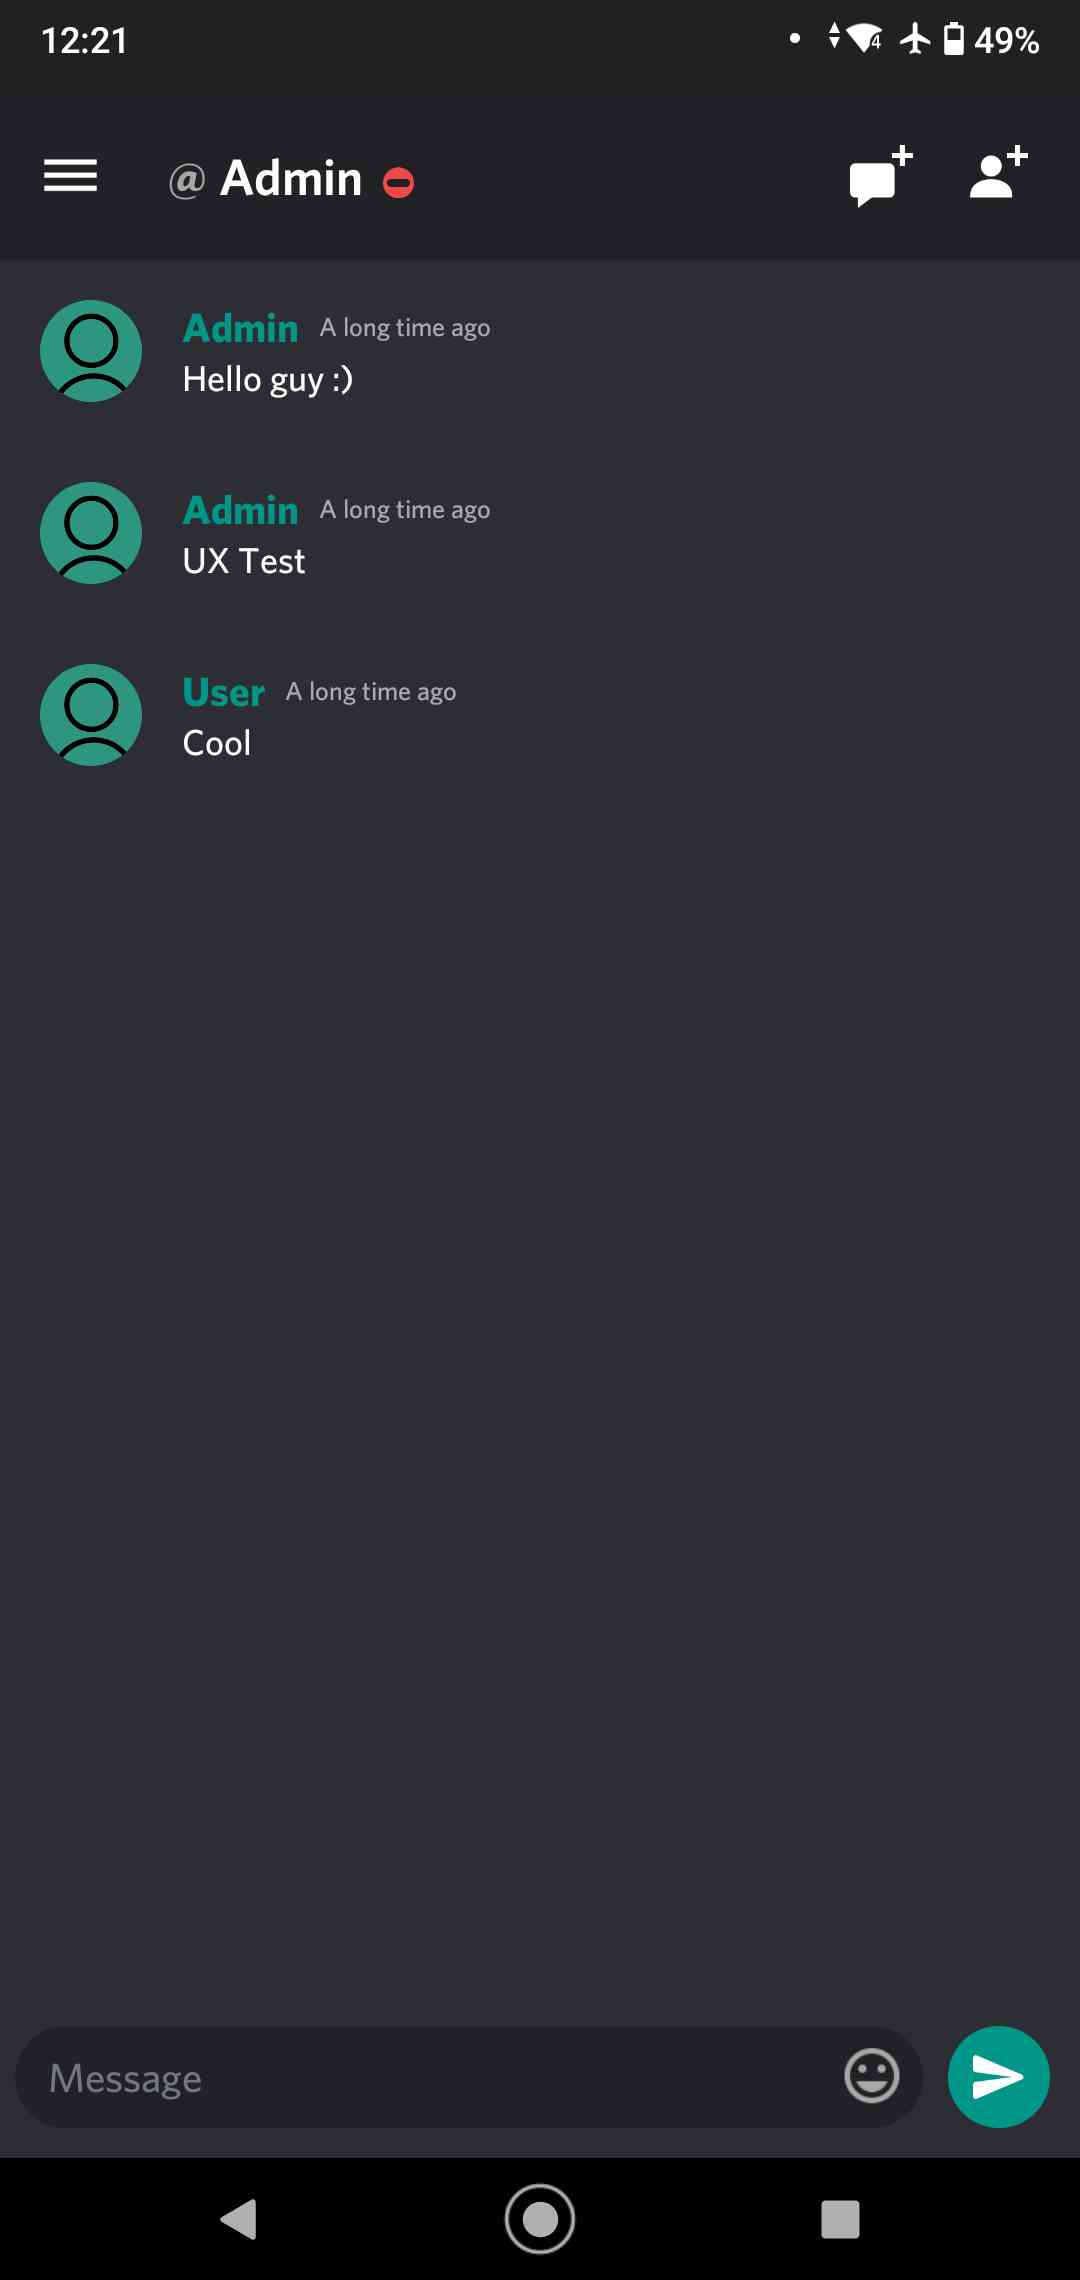Tap User's avatar beside "Cool"

91,715
